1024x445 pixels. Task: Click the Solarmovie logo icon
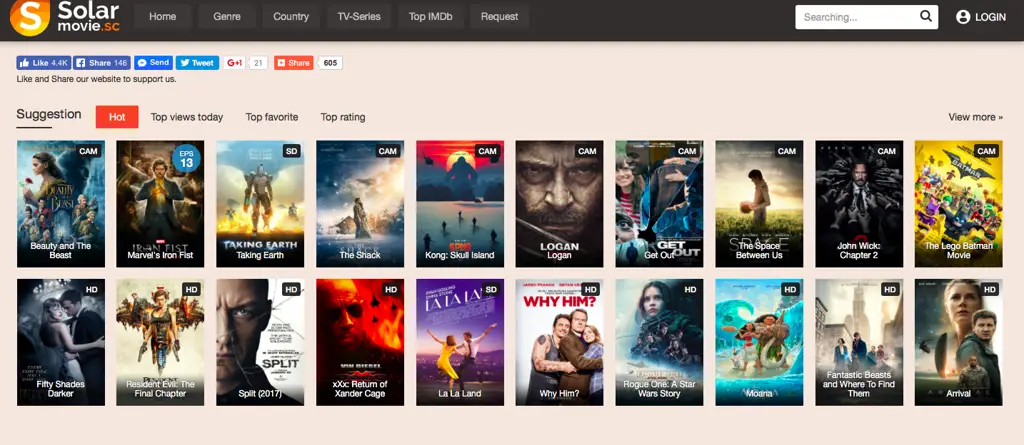tap(32, 17)
